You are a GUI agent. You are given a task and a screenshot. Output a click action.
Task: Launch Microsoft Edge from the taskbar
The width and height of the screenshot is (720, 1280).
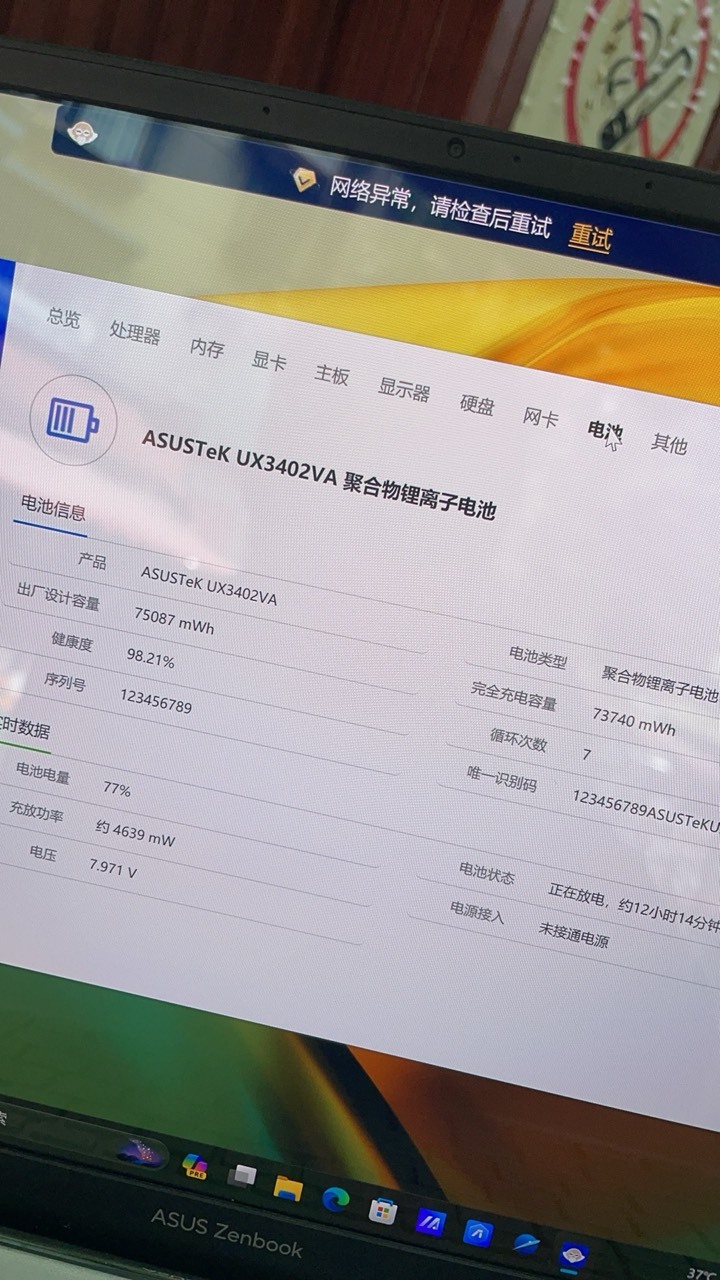(x=335, y=1199)
